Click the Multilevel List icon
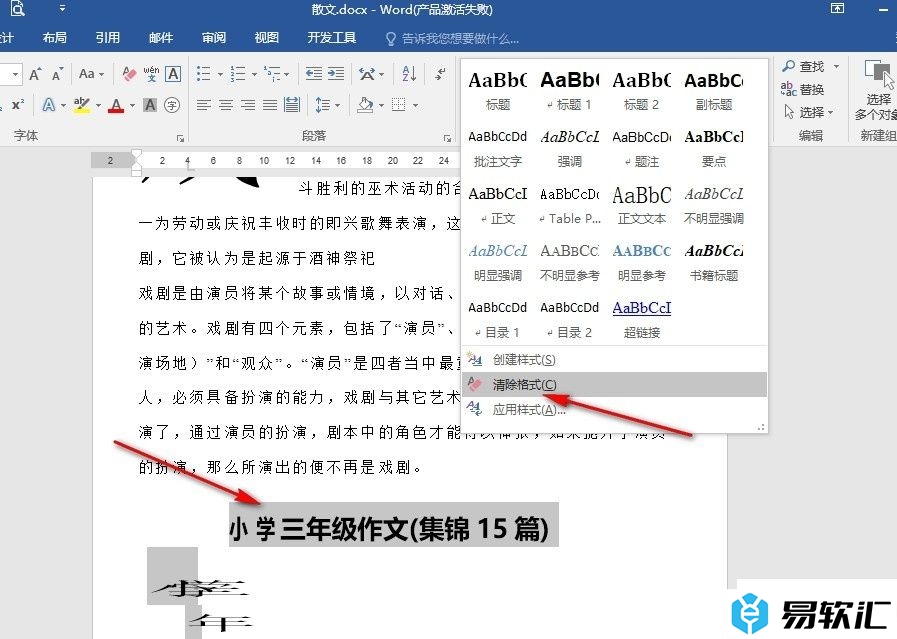 [x=272, y=74]
